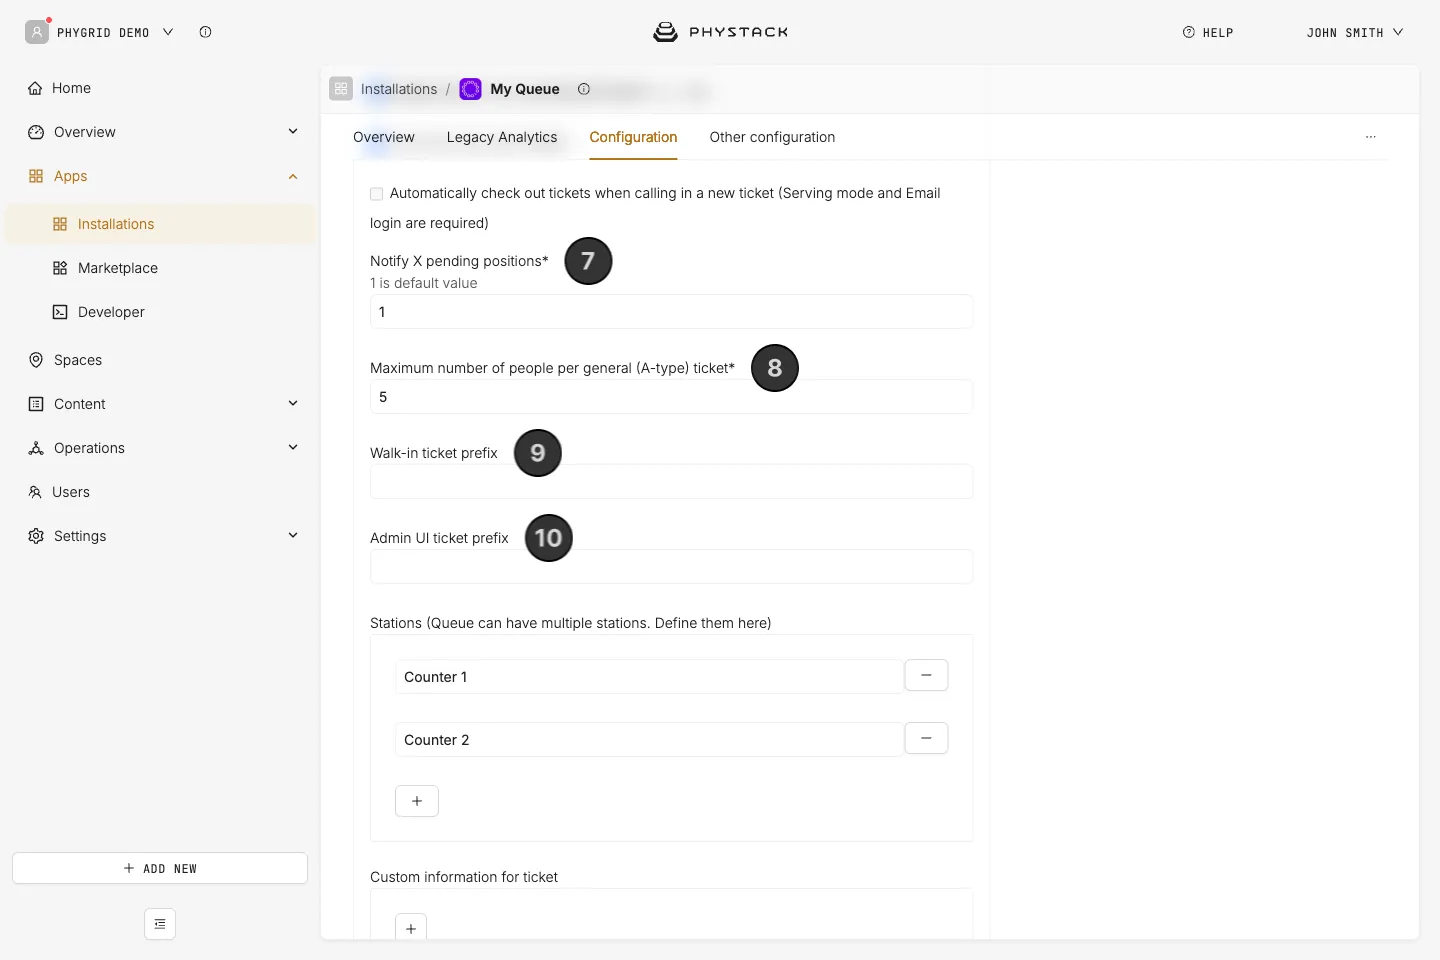1440x960 pixels.
Task: Expand the Content sidebar section
Action: pyautogui.click(x=293, y=403)
